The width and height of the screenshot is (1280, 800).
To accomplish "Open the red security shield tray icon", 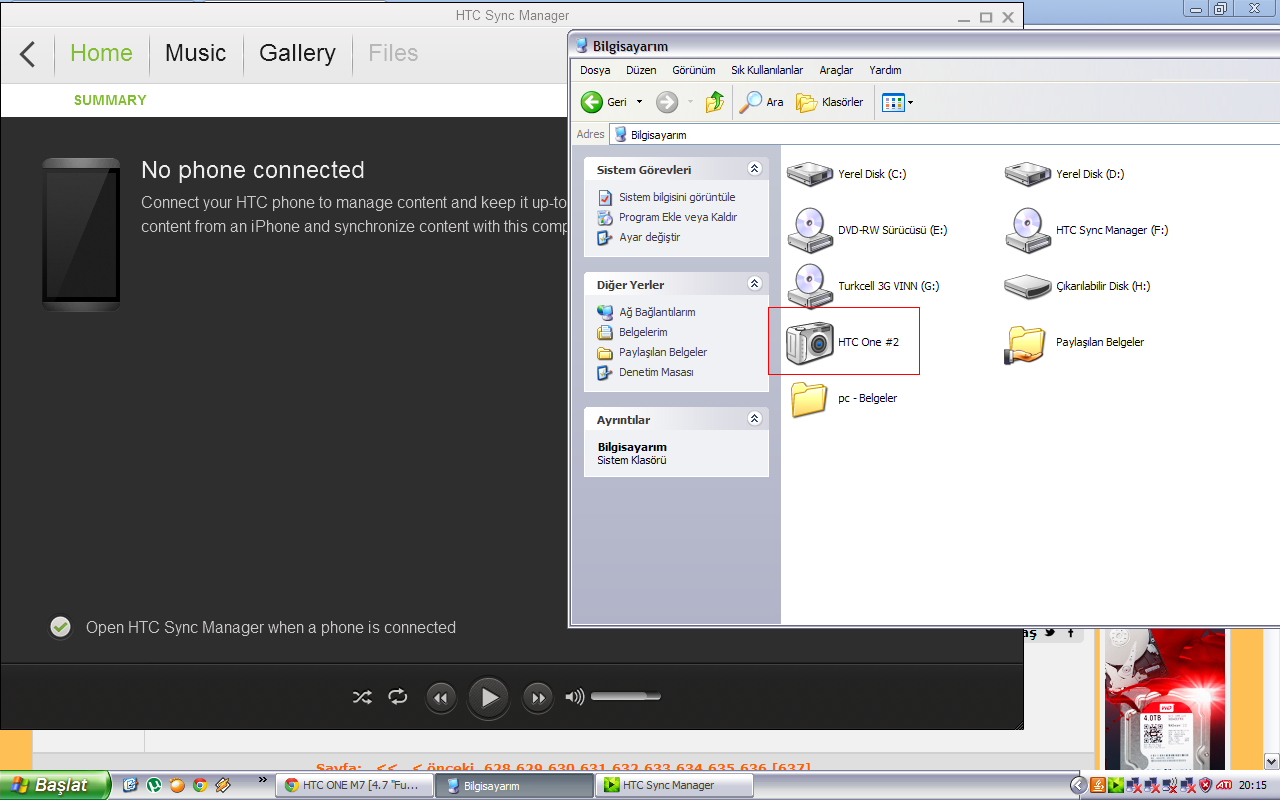I will (1206, 785).
